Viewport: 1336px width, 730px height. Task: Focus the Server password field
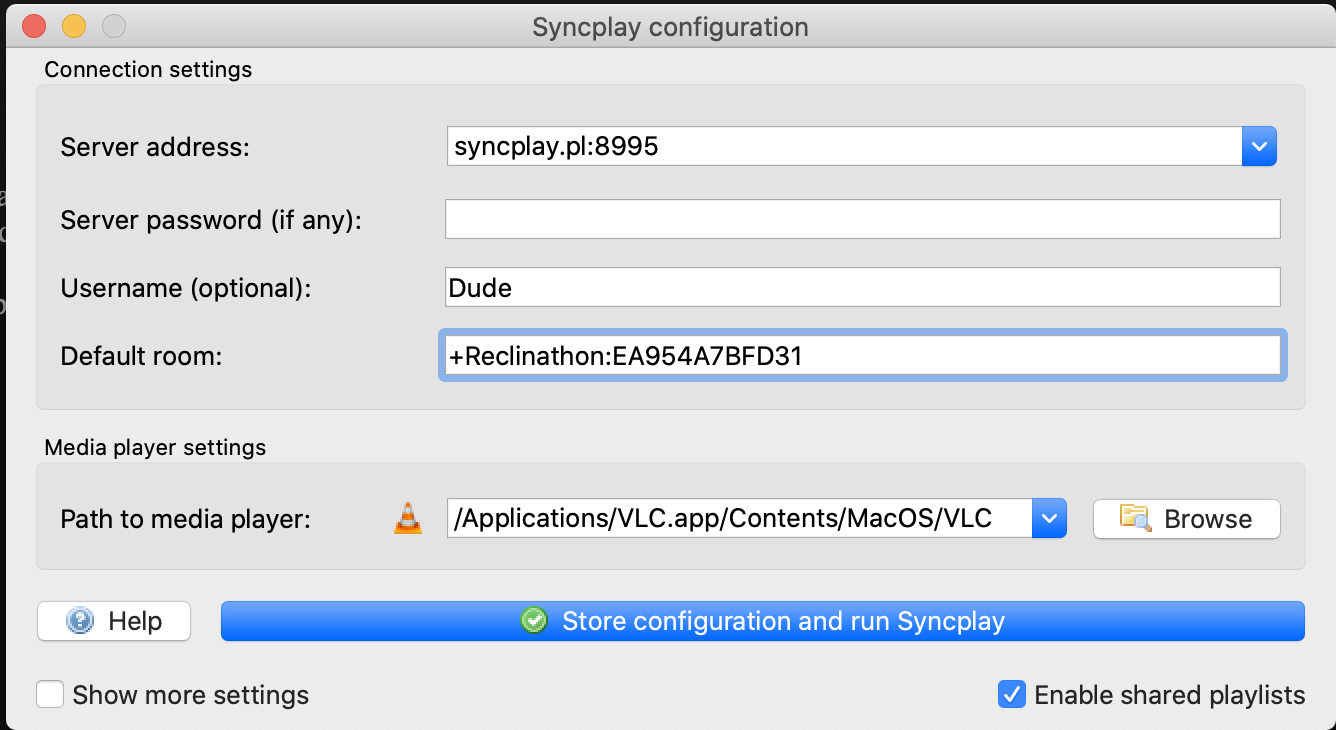(862, 219)
